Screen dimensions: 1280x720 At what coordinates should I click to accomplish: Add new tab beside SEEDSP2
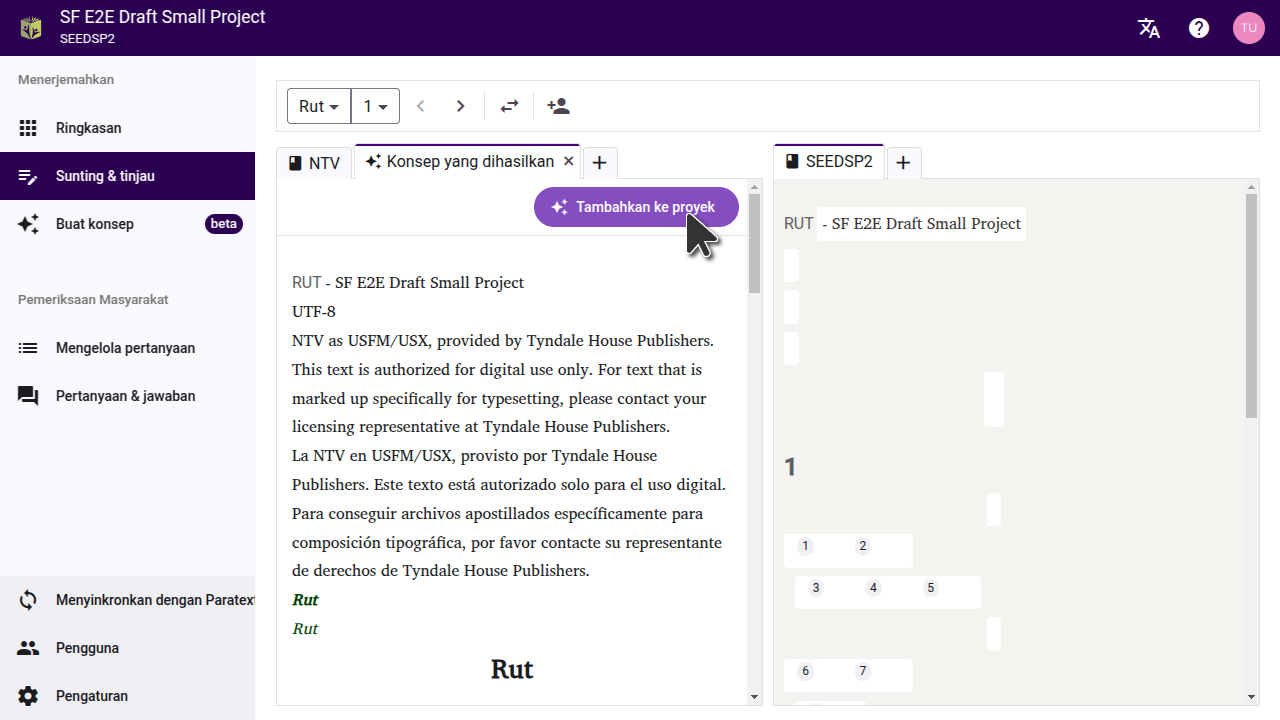click(903, 163)
